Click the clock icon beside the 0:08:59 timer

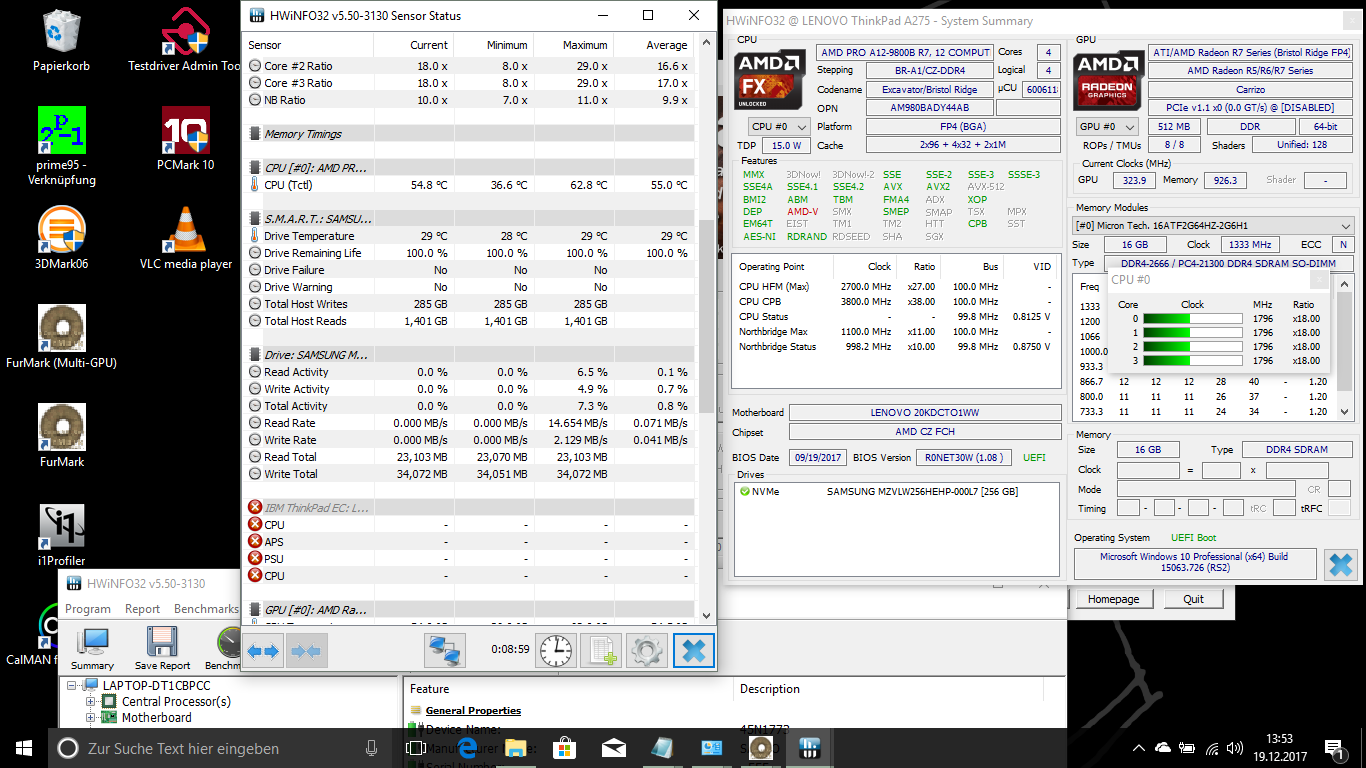pyautogui.click(x=555, y=651)
